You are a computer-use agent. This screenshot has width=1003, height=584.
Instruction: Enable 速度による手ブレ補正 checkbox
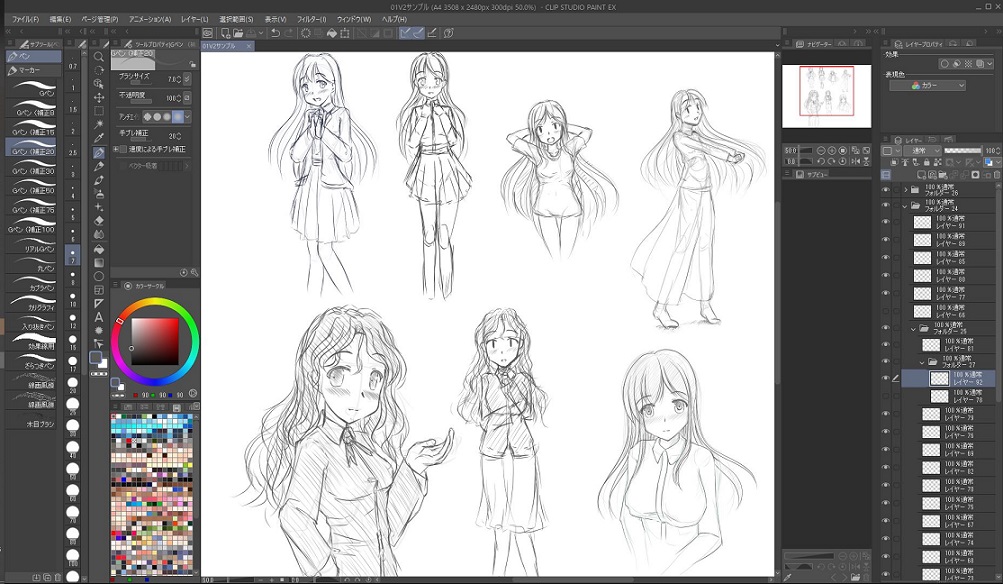(123, 149)
